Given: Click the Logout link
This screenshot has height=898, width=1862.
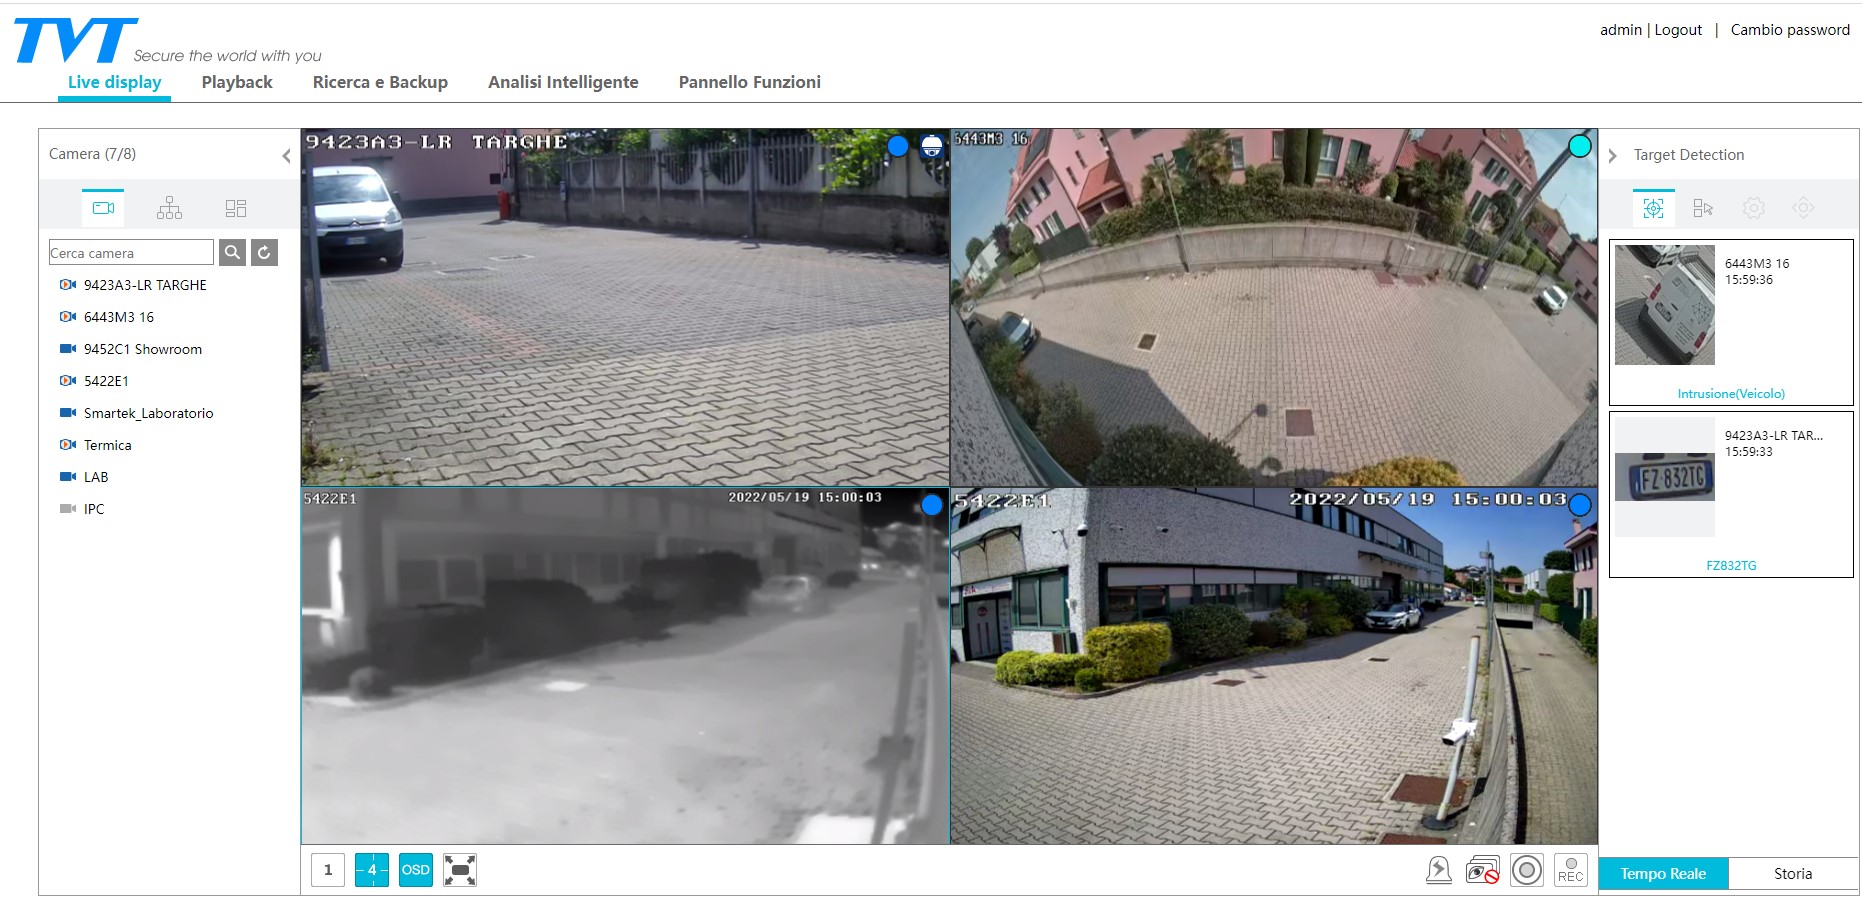Looking at the screenshot, I should (x=1678, y=30).
